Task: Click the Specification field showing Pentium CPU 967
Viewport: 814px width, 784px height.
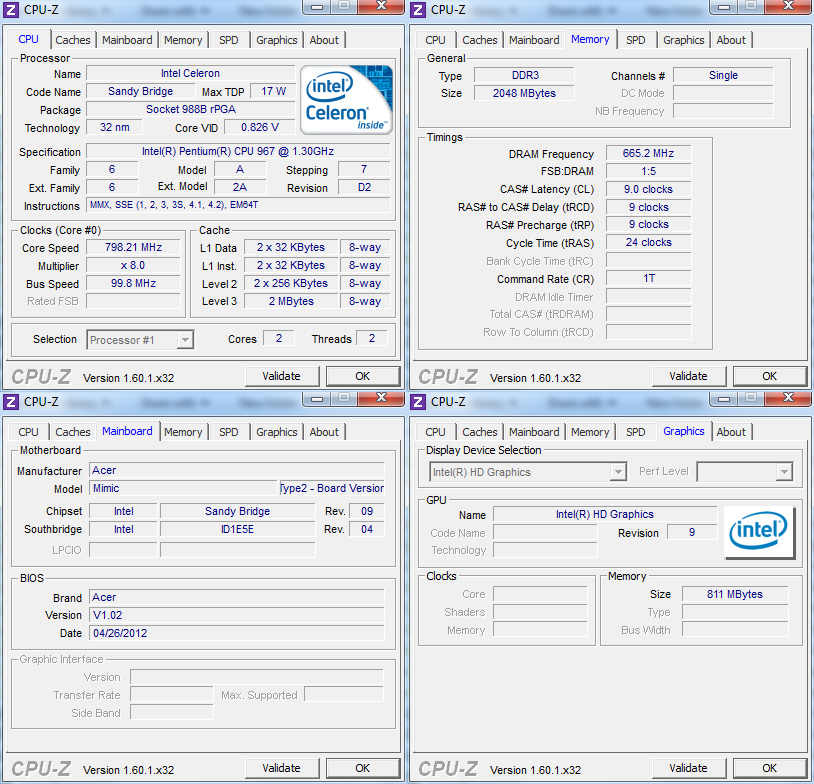Action: [x=238, y=152]
